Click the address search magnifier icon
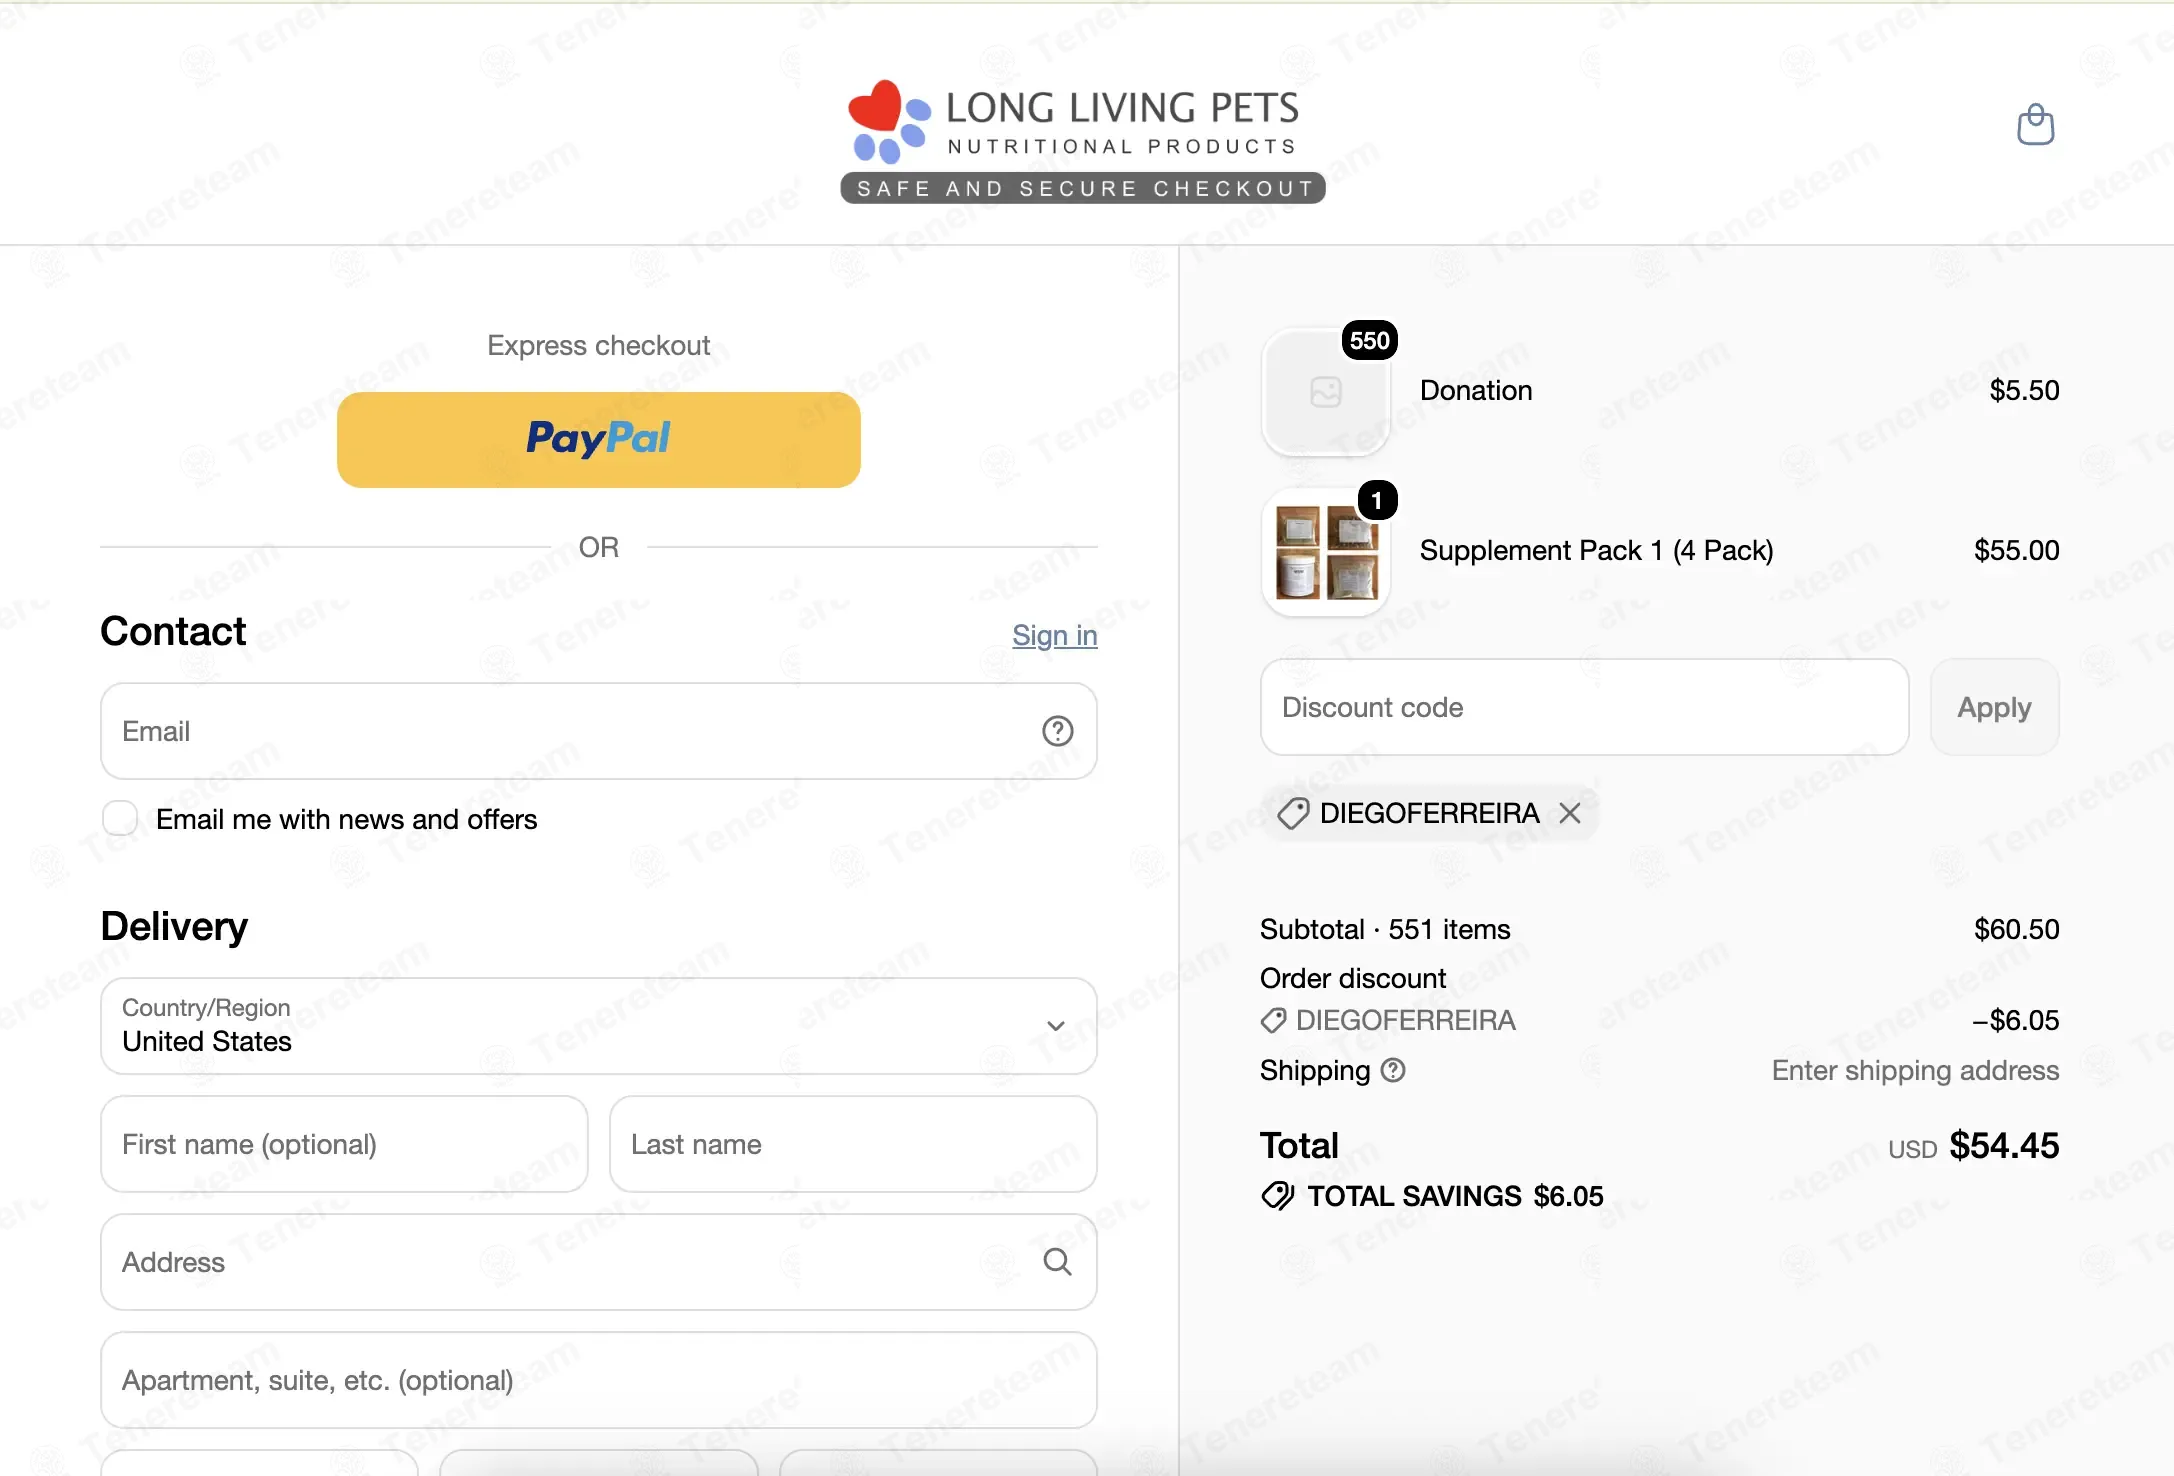This screenshot has width=2174, height=1476. click(x=1057, y=1262)
